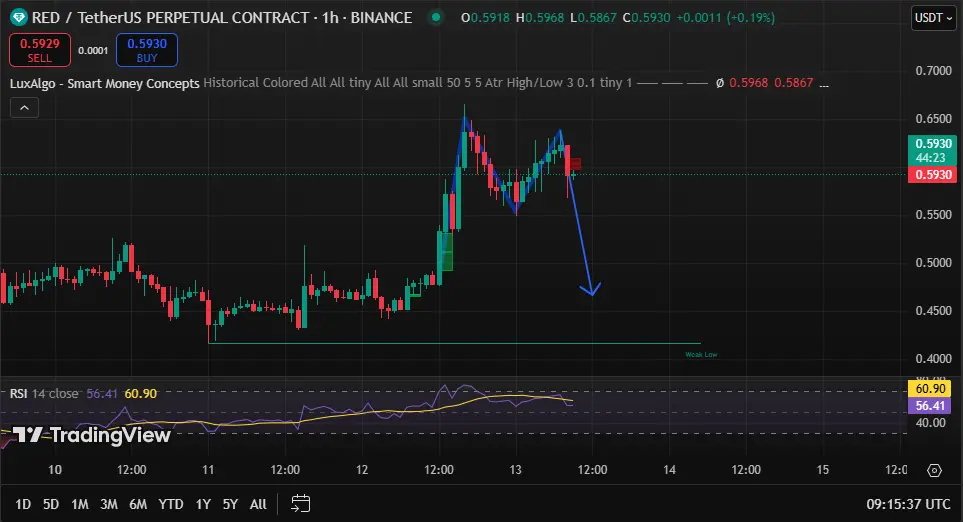This screenshot has width=963, height=522.
Task: Select the 5Y time range
Action: tap(230, 504)
